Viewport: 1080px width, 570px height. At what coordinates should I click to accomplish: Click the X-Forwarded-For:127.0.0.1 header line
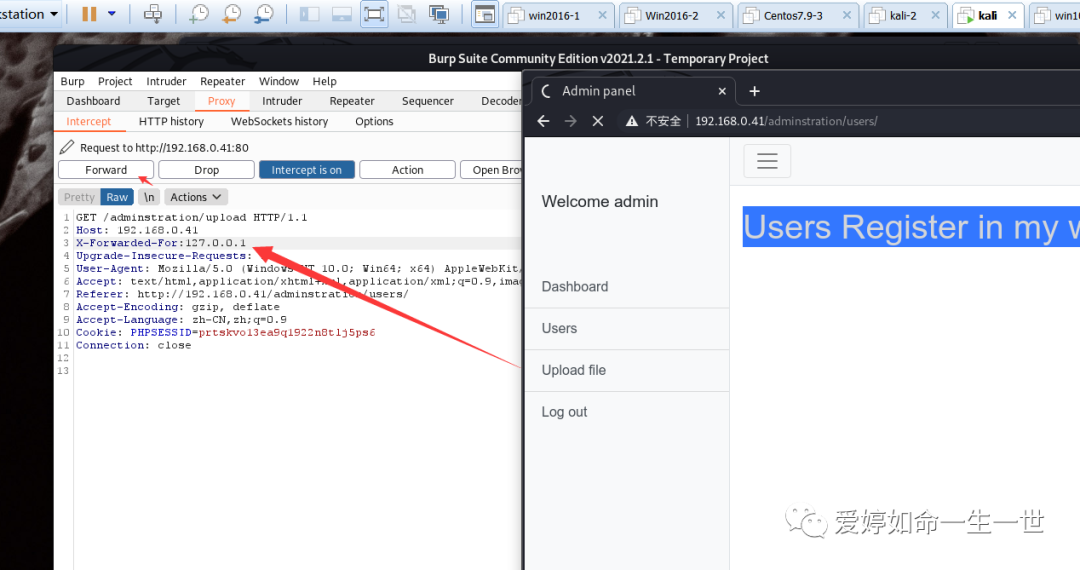point(160,243)
